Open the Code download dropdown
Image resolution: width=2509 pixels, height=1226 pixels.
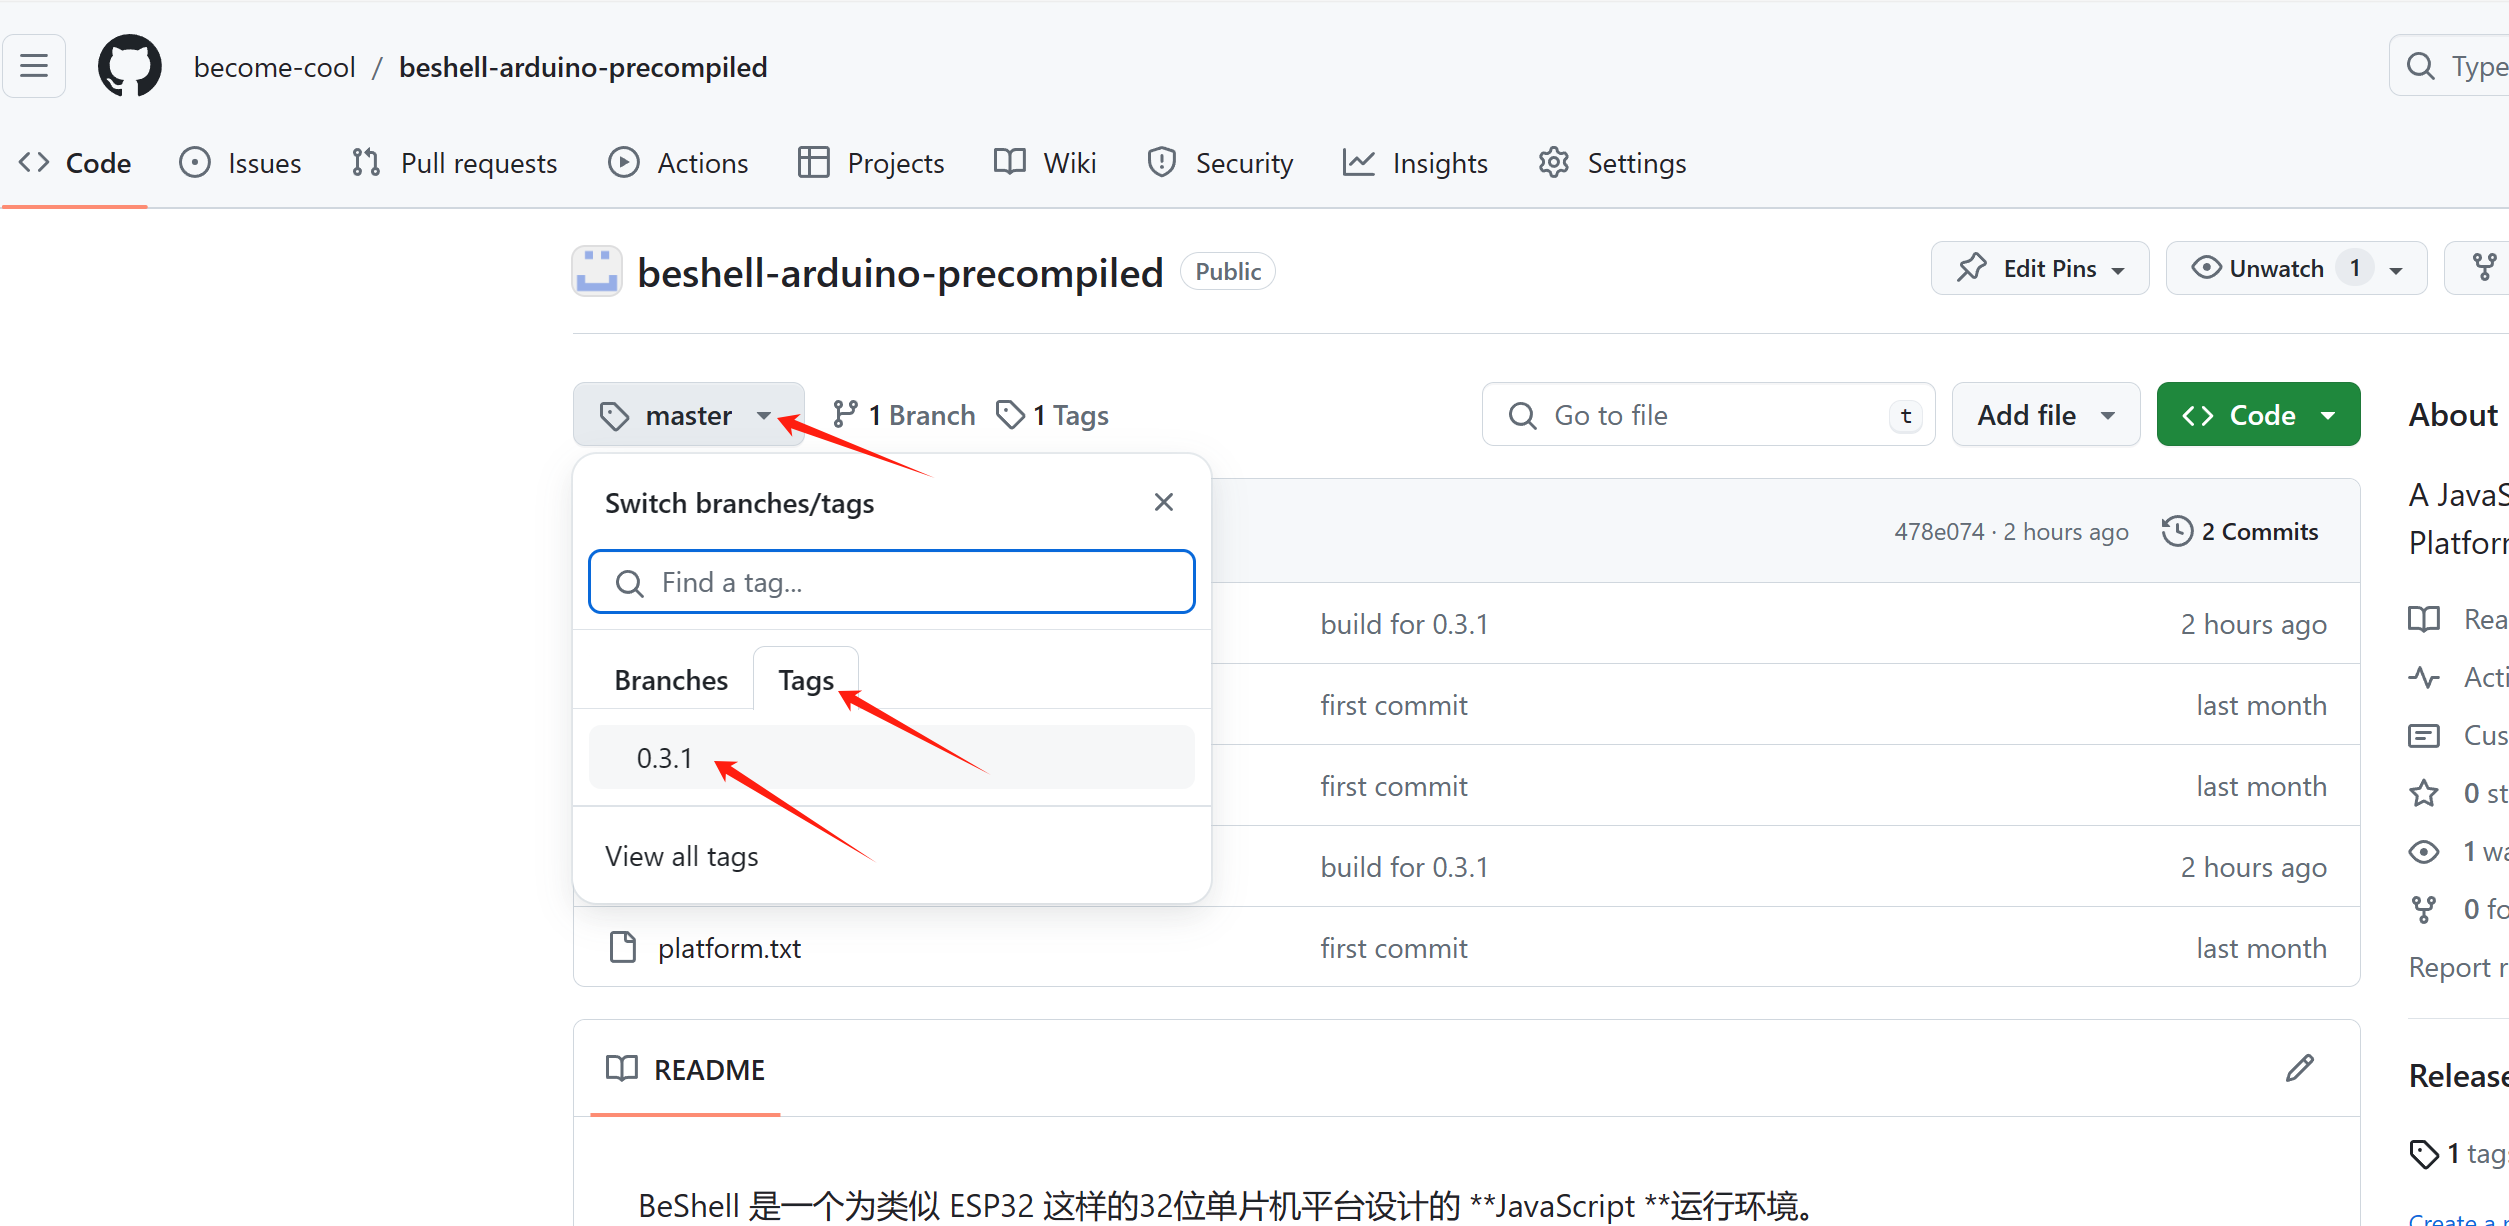(2258, 415)
